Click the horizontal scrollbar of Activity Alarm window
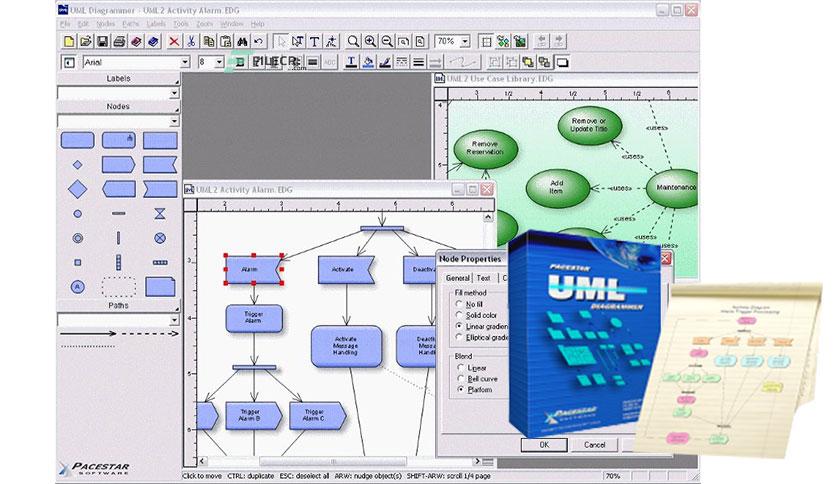 tap(340, 461)
